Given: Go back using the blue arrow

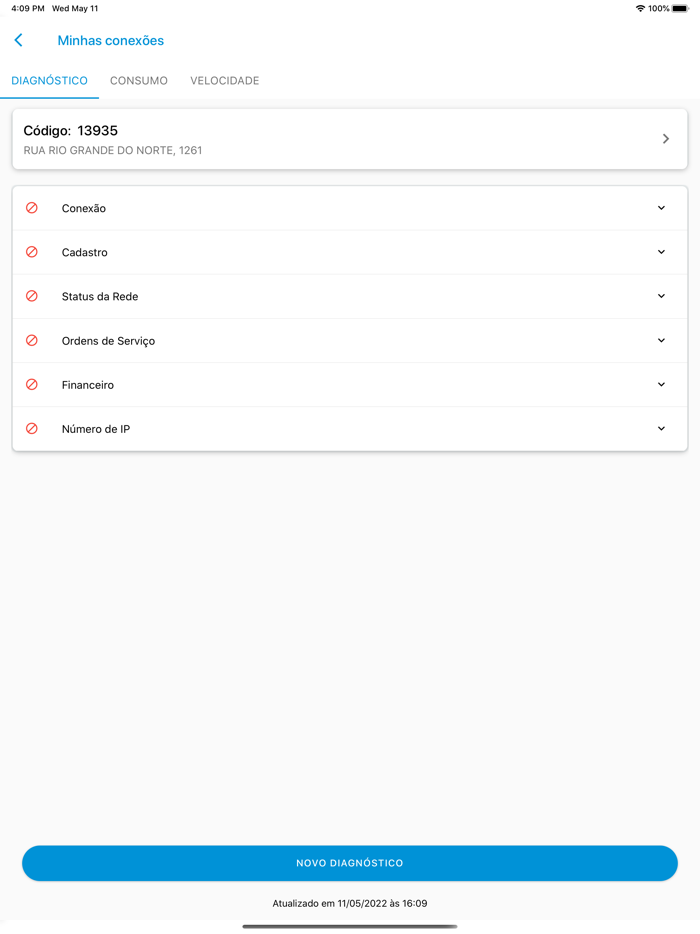Looking at the screenshot, I should click(x=18, y=40).
